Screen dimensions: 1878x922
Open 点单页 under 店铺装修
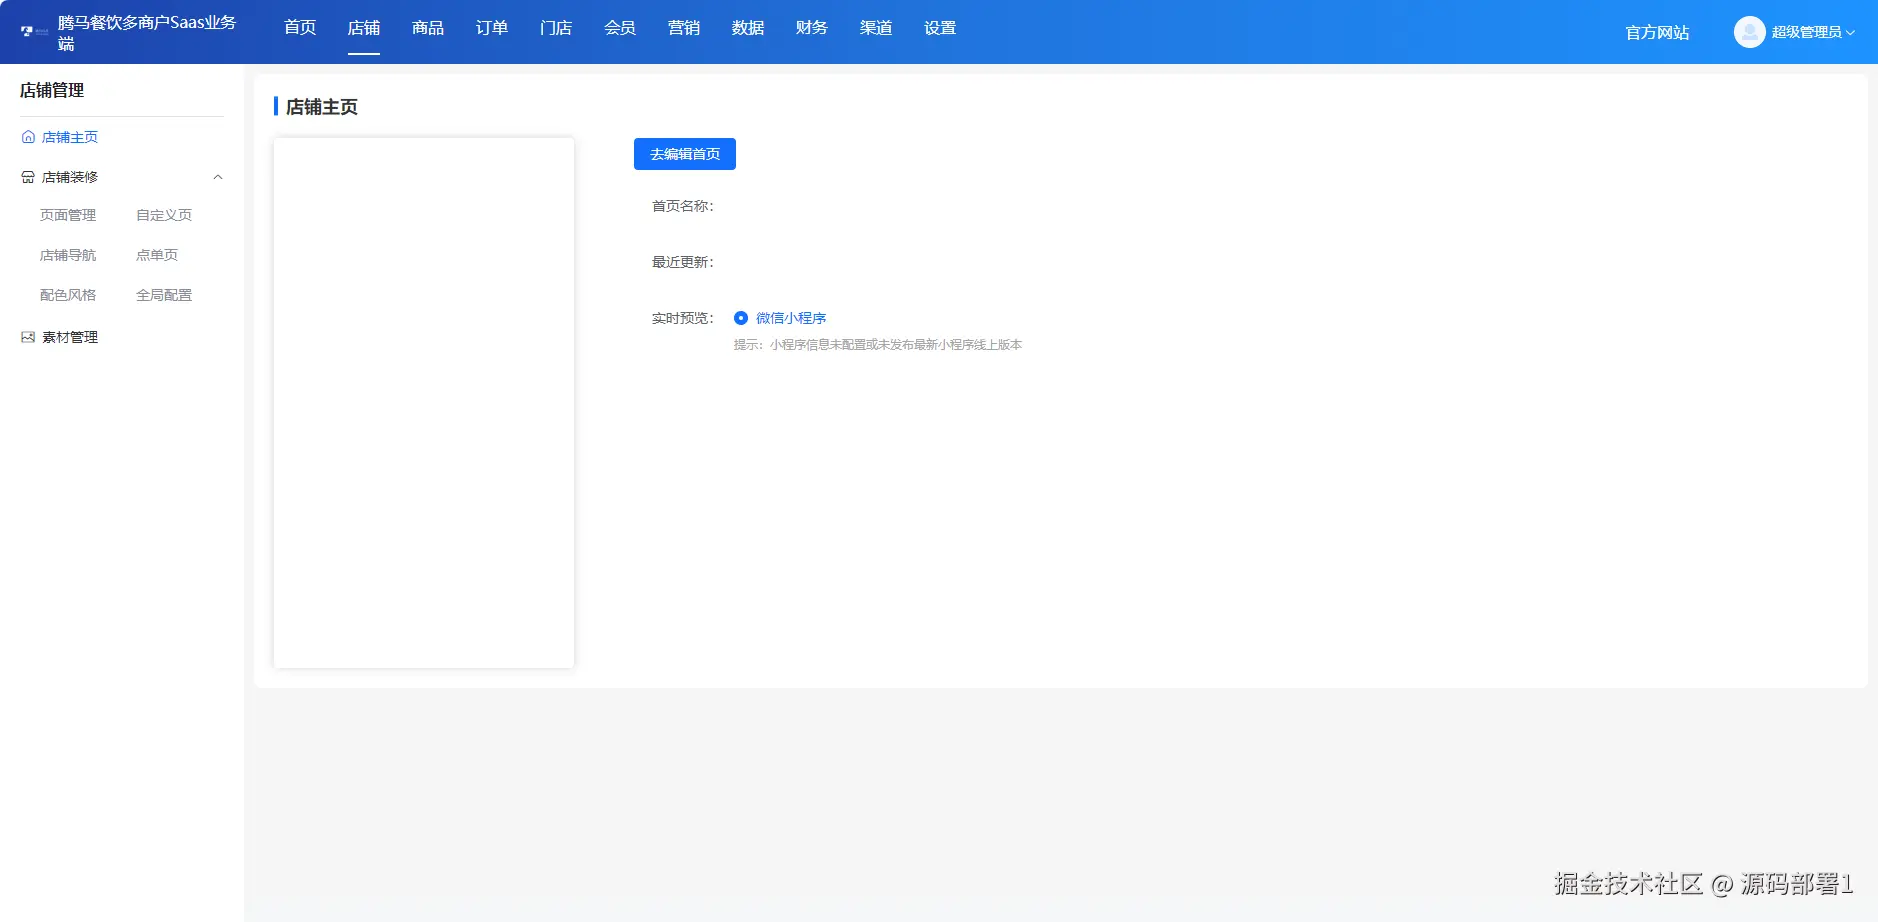[x=157, y=255]
